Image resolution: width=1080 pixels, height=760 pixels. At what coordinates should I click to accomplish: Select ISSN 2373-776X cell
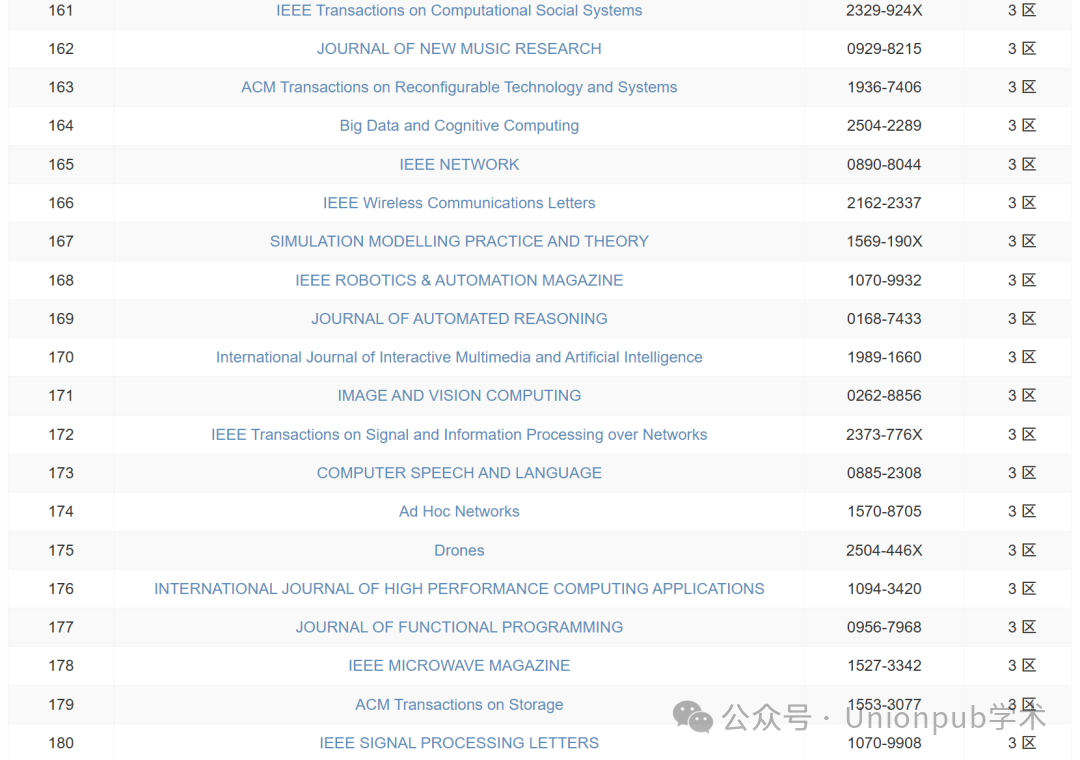(884, 435)
